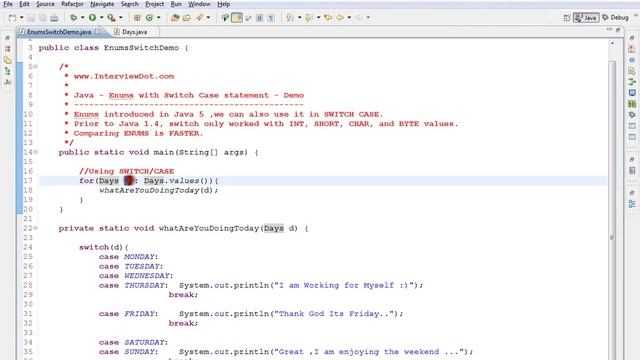Click the Search flashlight toolbar icon
Image resolution: width=640 pixels, height=360 pixels.
pos(199,18)
